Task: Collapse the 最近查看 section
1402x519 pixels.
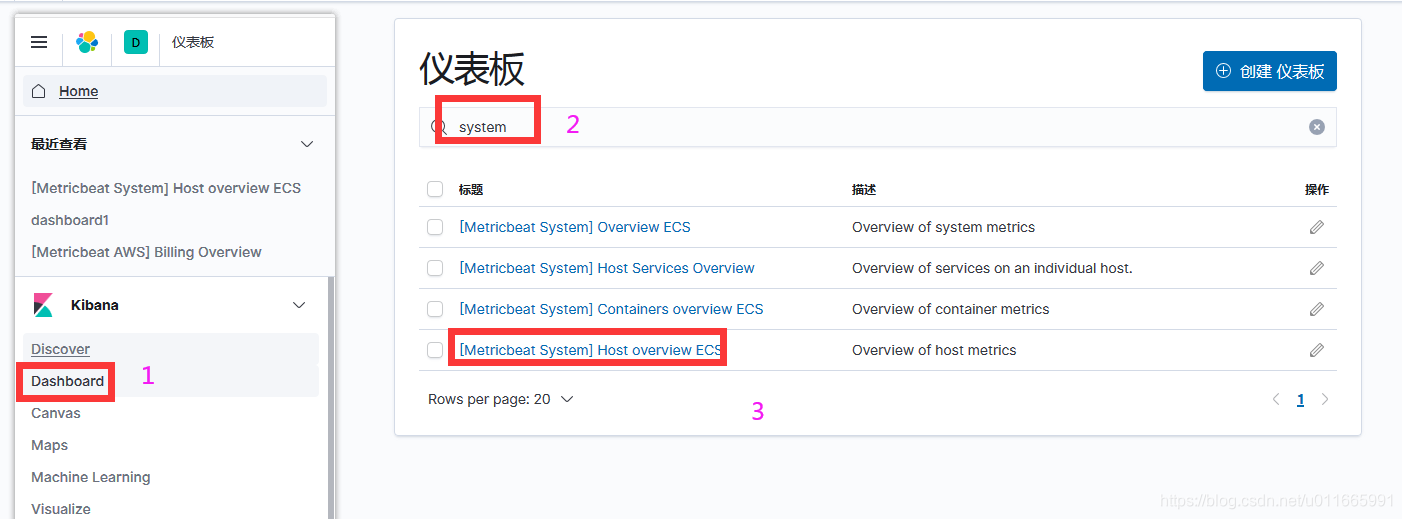Action: 307,144
